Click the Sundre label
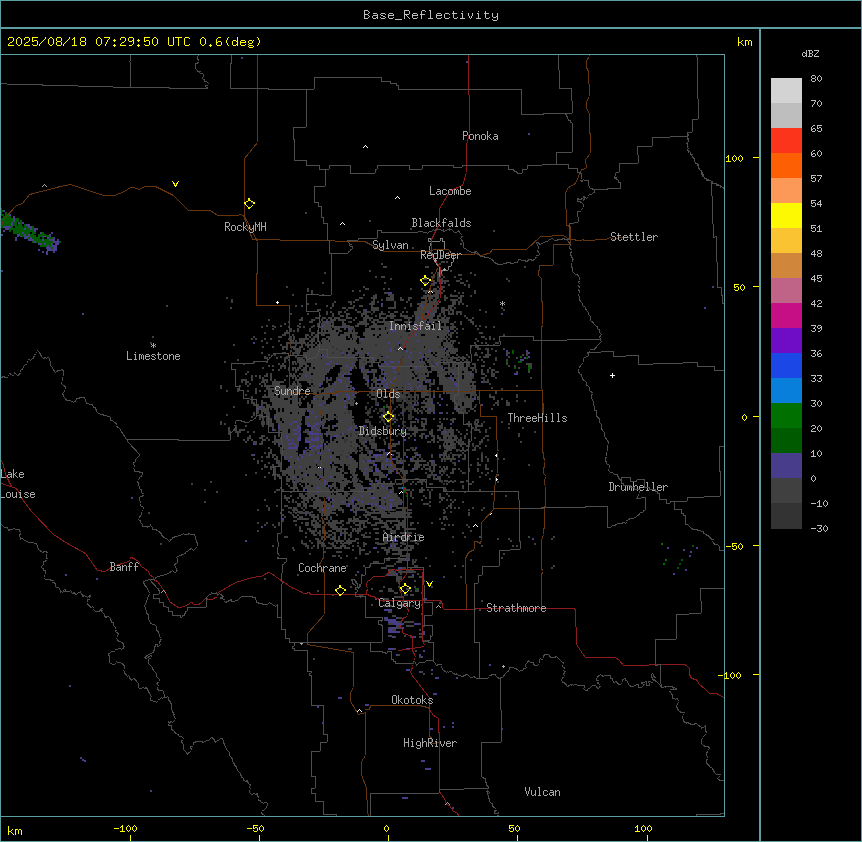 coord(292,391)
